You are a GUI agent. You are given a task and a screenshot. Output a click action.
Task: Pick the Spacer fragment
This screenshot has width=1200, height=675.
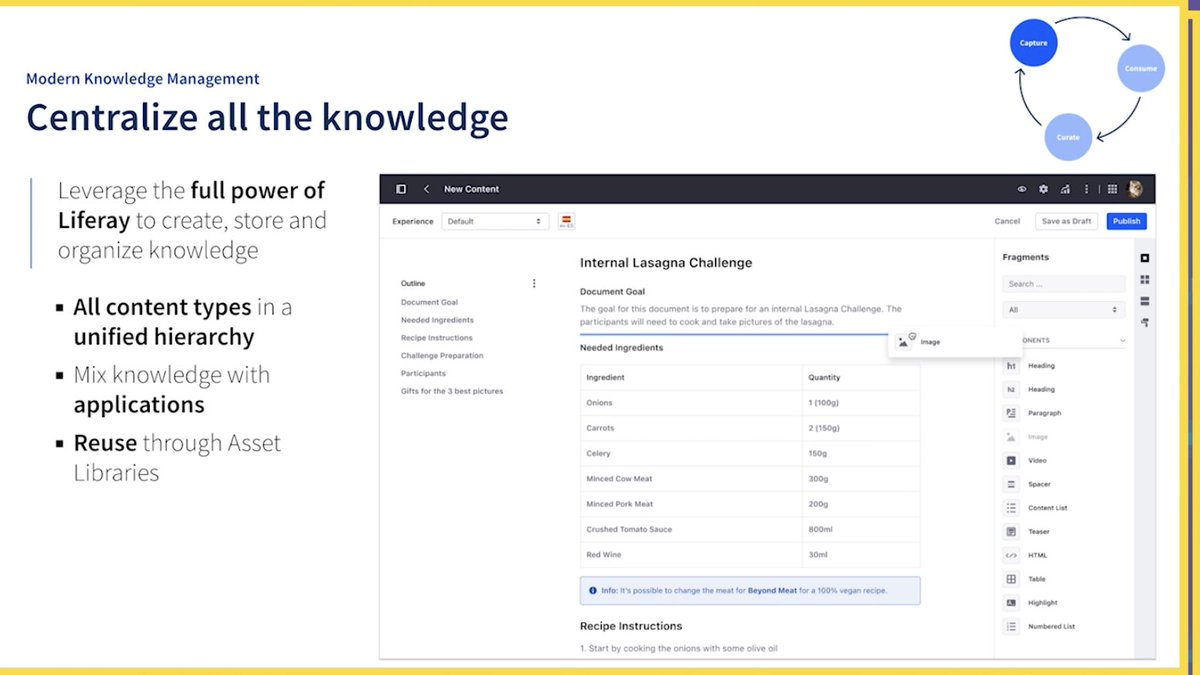tap(1062, 484)
